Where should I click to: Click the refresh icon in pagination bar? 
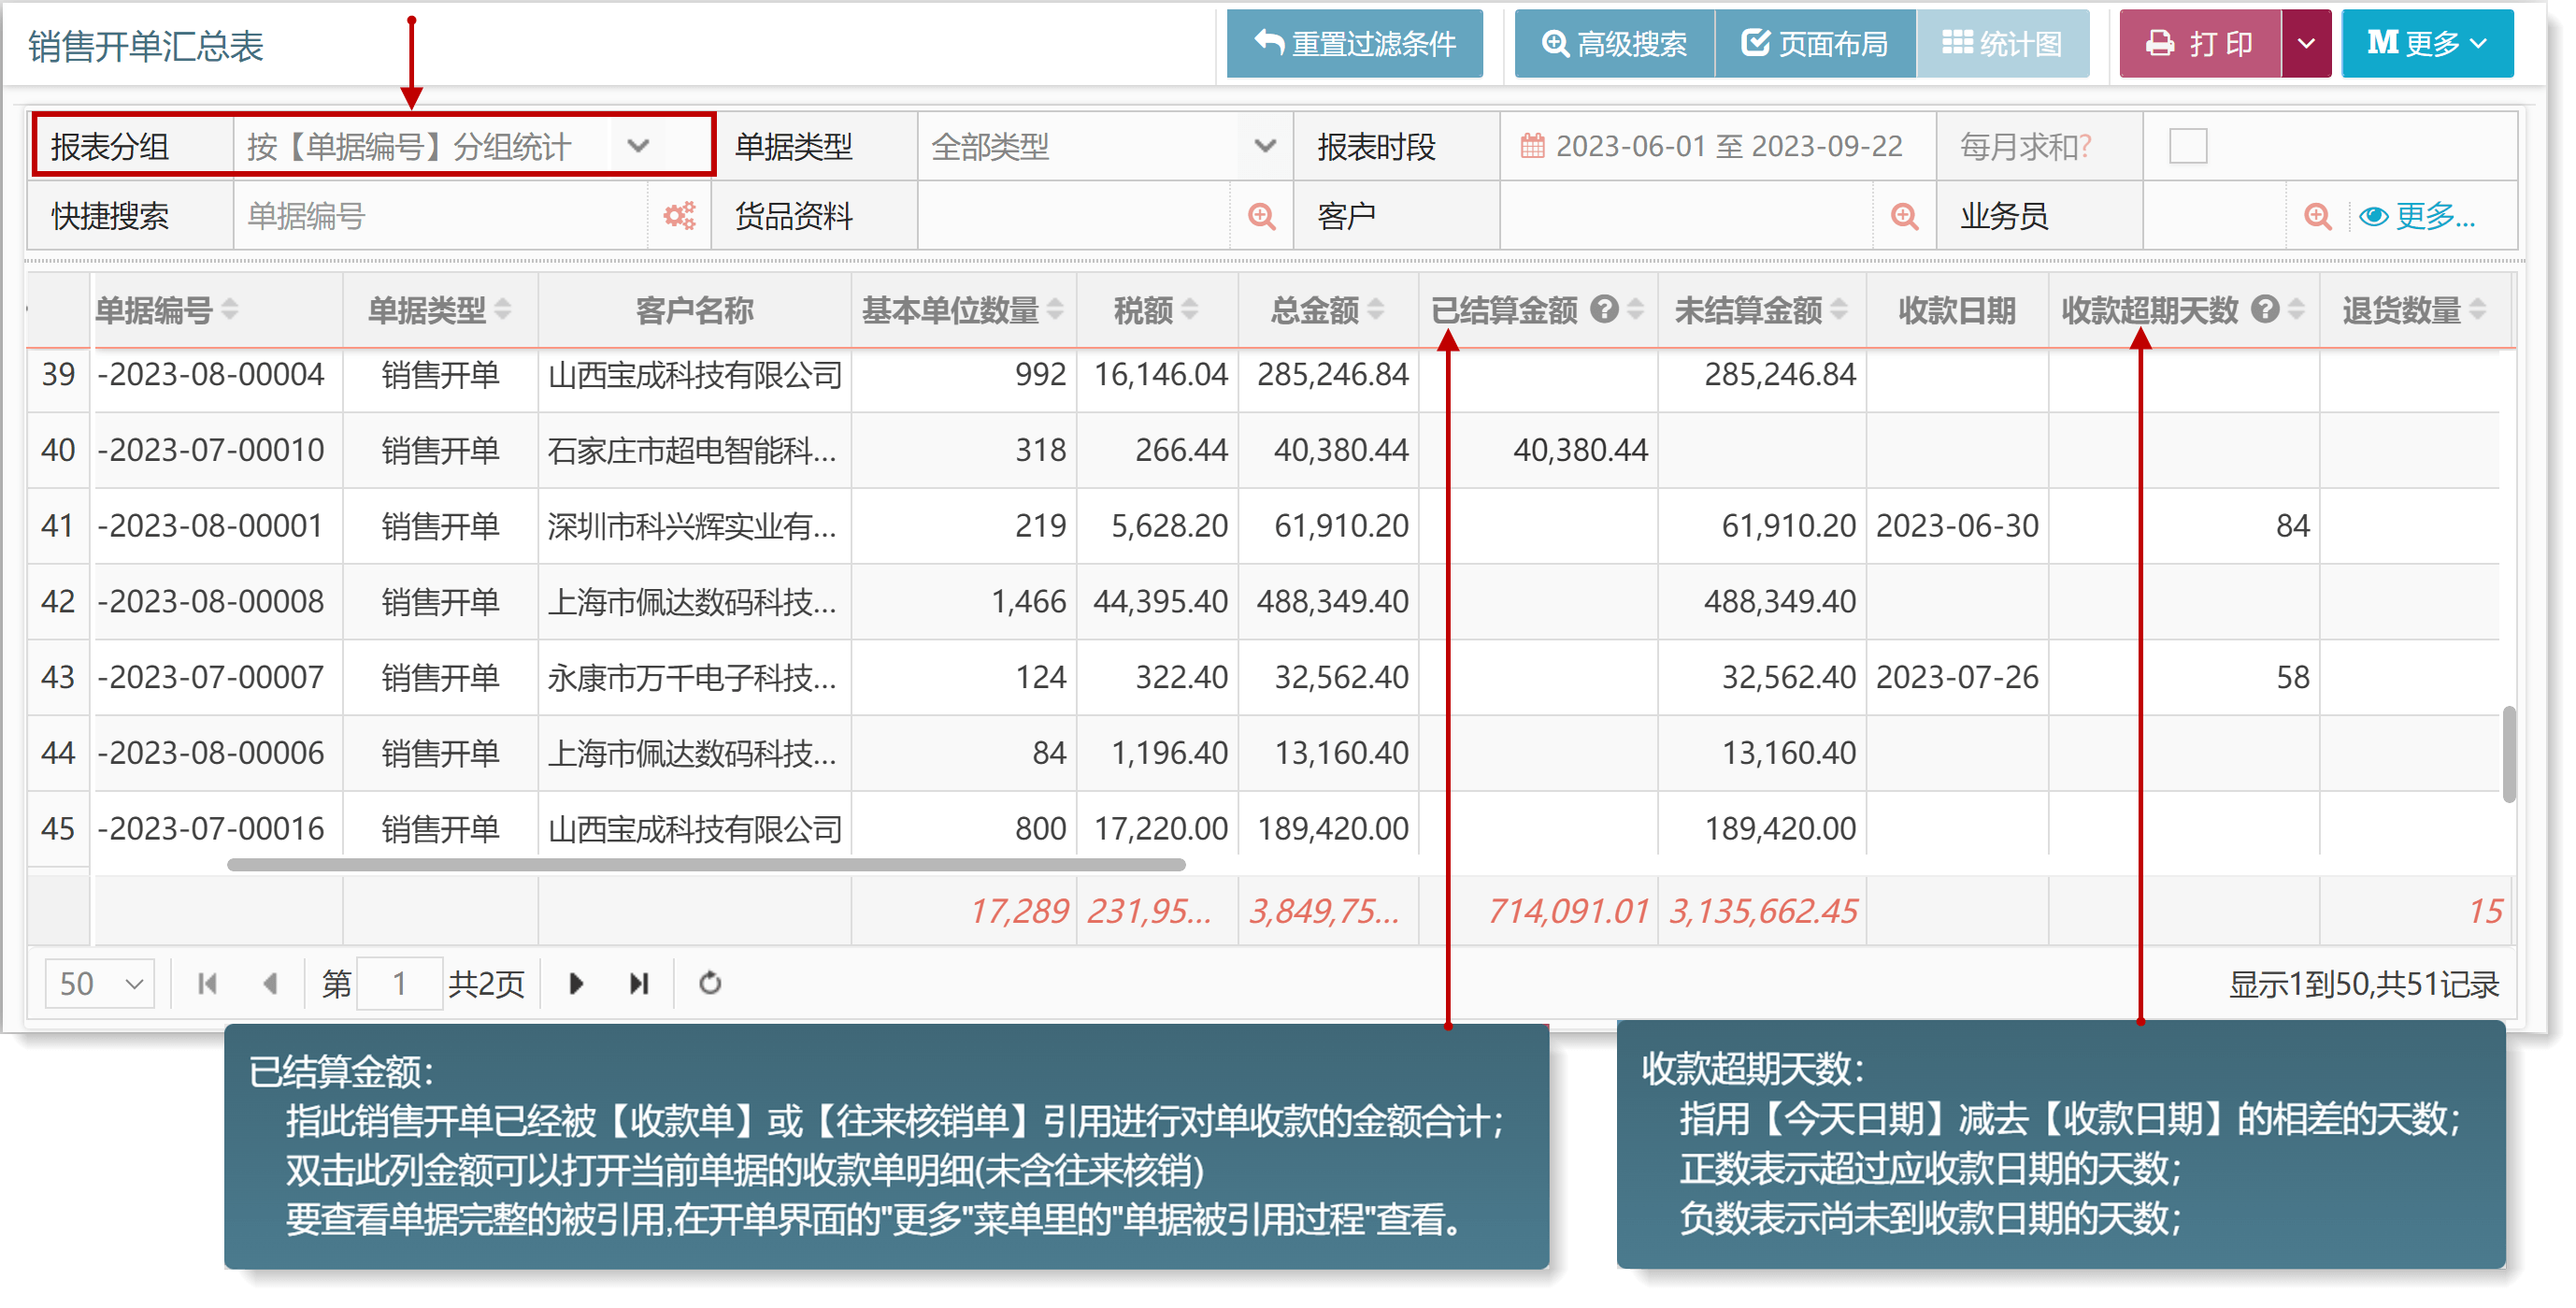[x=710, y=984]
